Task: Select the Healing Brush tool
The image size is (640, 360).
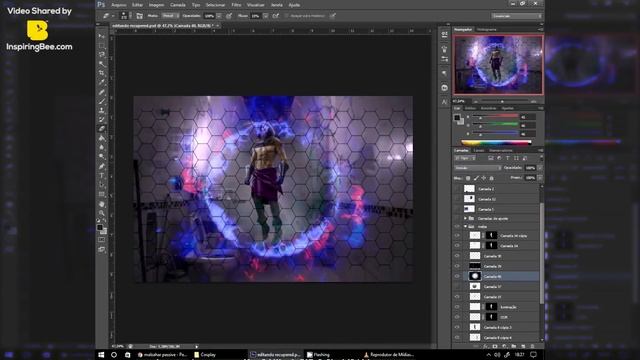Action: [102, 92]
